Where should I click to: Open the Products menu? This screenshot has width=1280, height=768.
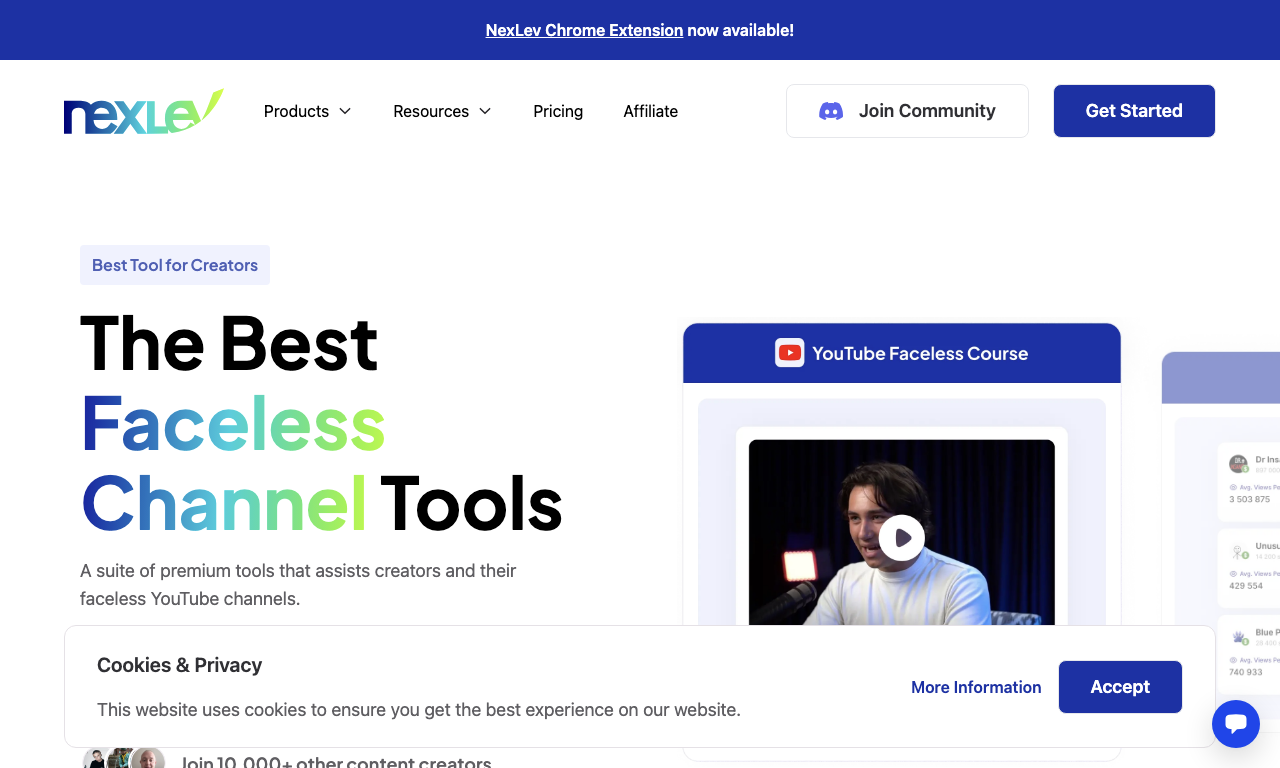pyautogui.click(x=308, y=111)
